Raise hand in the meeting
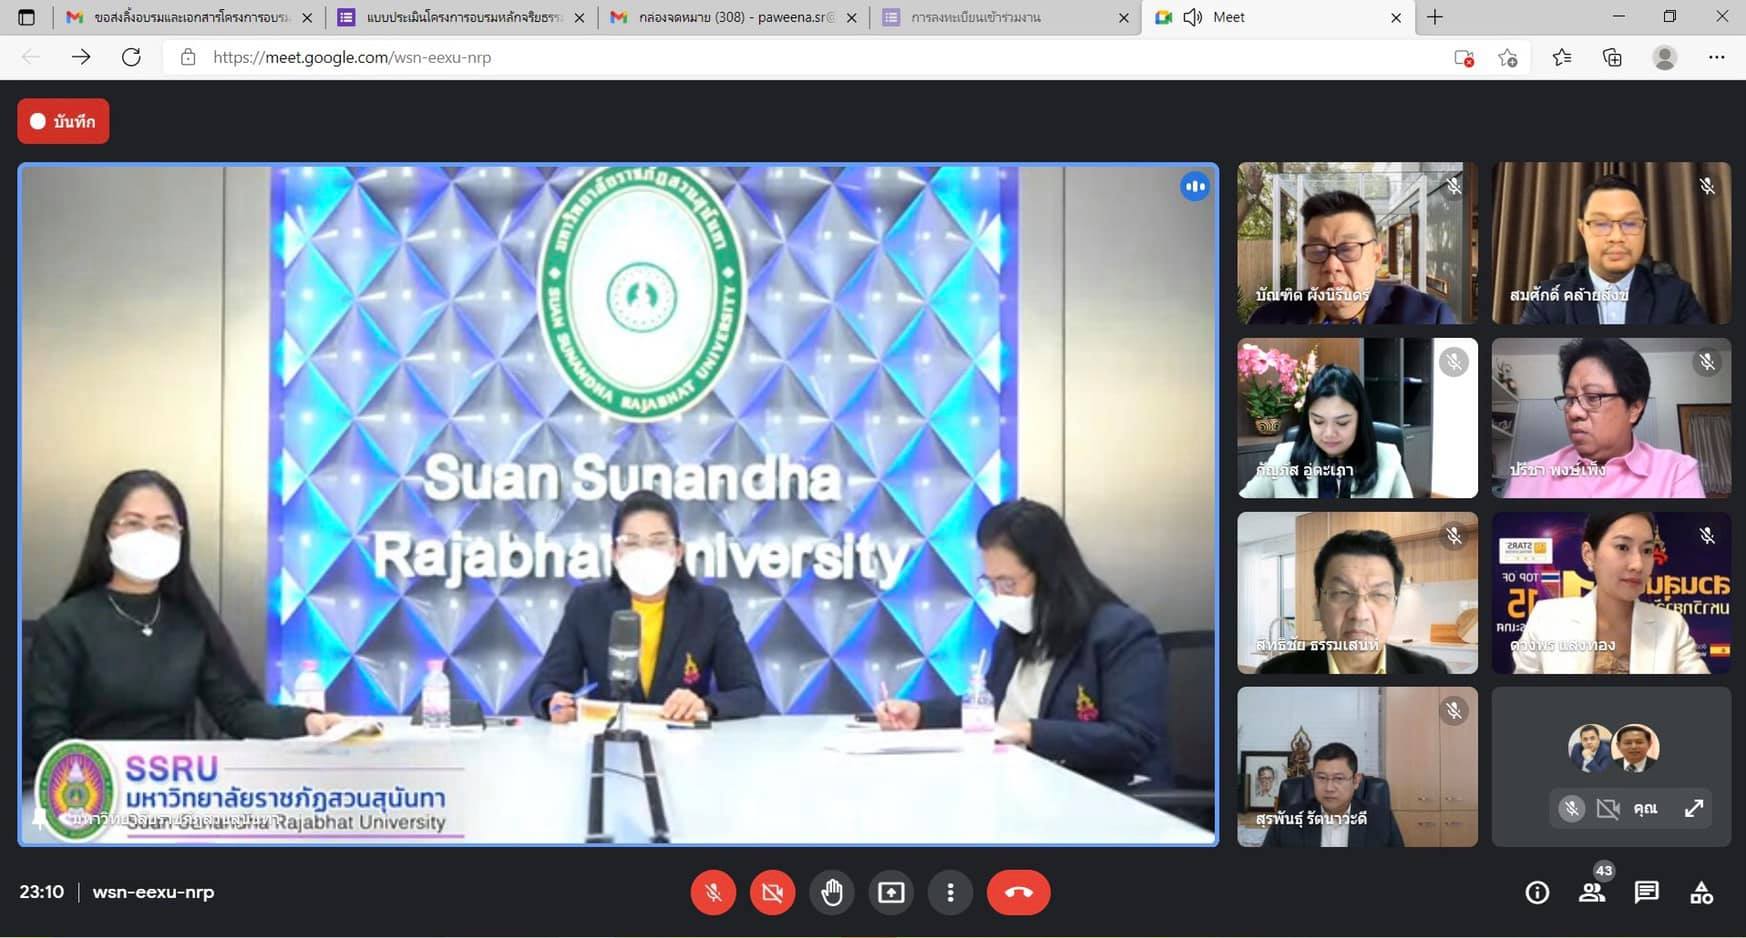 (x=832, y=892)
